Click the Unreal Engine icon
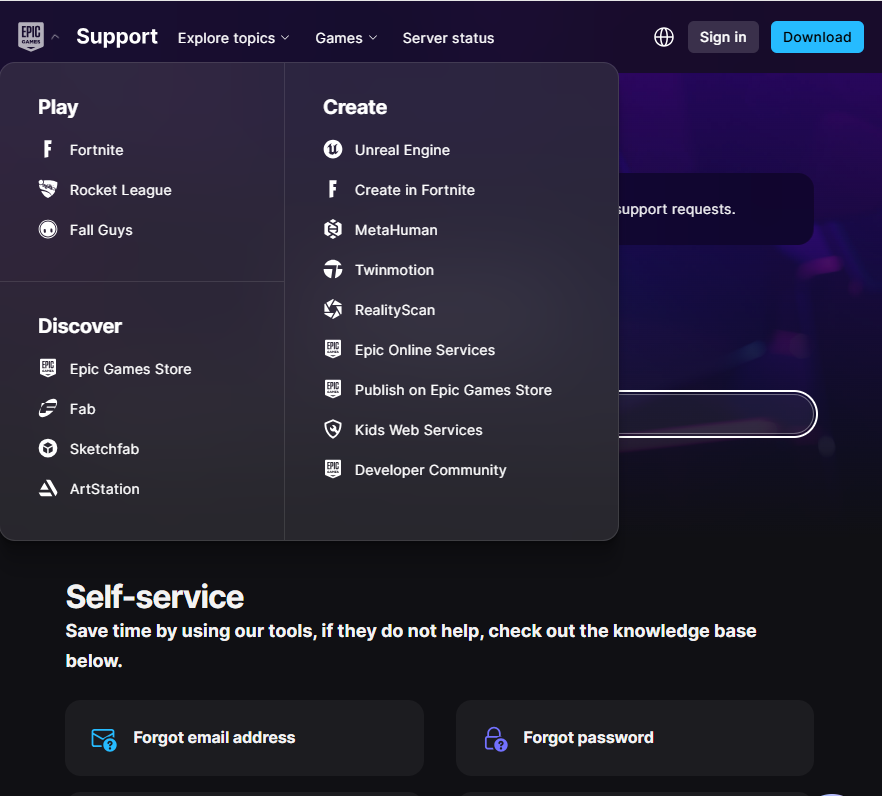Viewport: 882px width, 796px height. [x=333, y=149]
